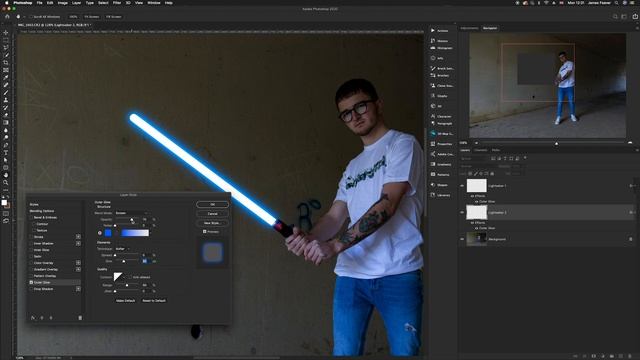Open the Contour picker dropdown
The width and height of the screenshot is (640, 360).
[x=124, y=277]
